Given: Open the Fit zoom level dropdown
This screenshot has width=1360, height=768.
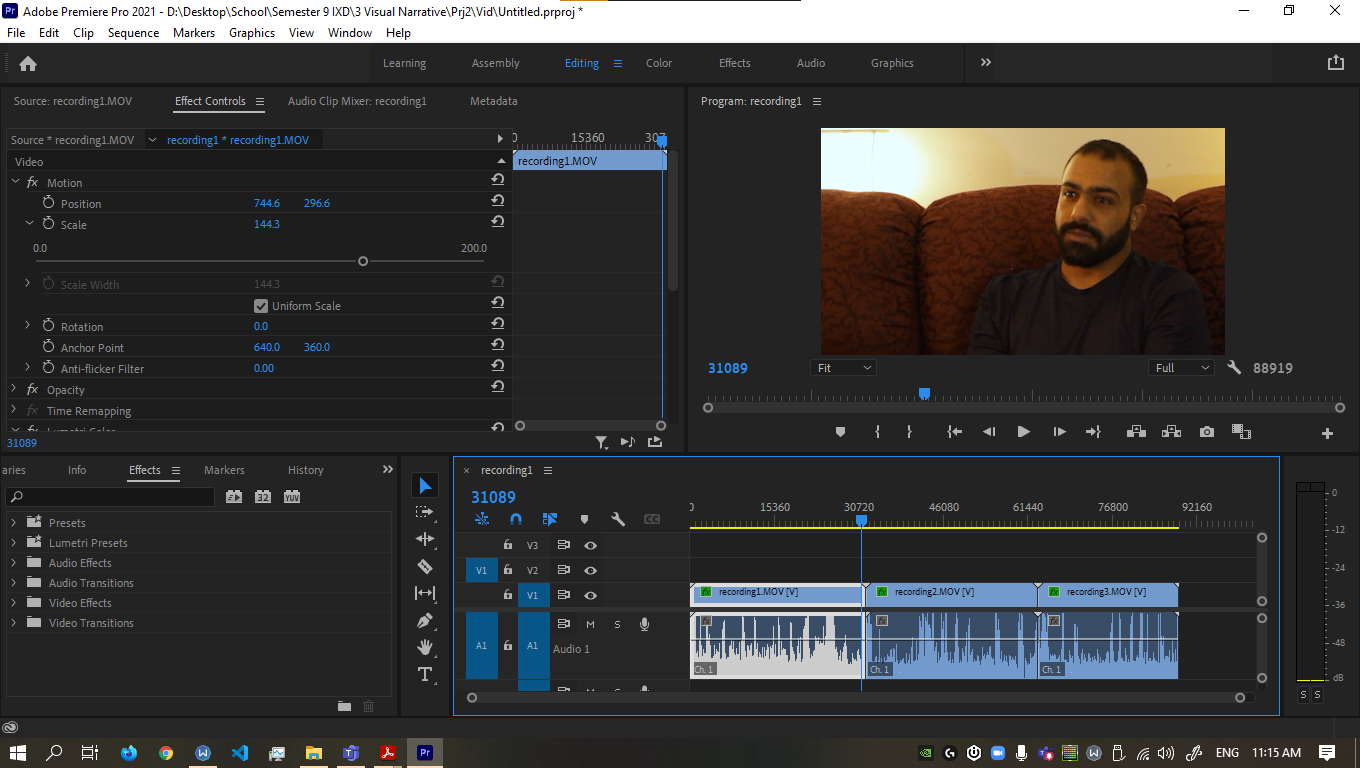Looking at the screenshot, I should [x=844, y=368].
